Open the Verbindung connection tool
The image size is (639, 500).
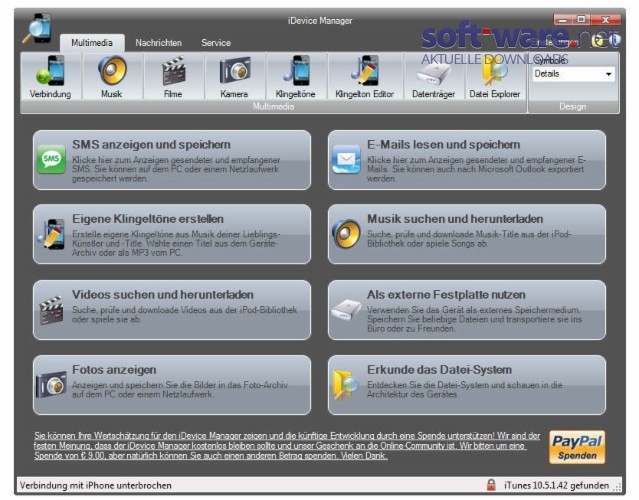coord(51,77)
